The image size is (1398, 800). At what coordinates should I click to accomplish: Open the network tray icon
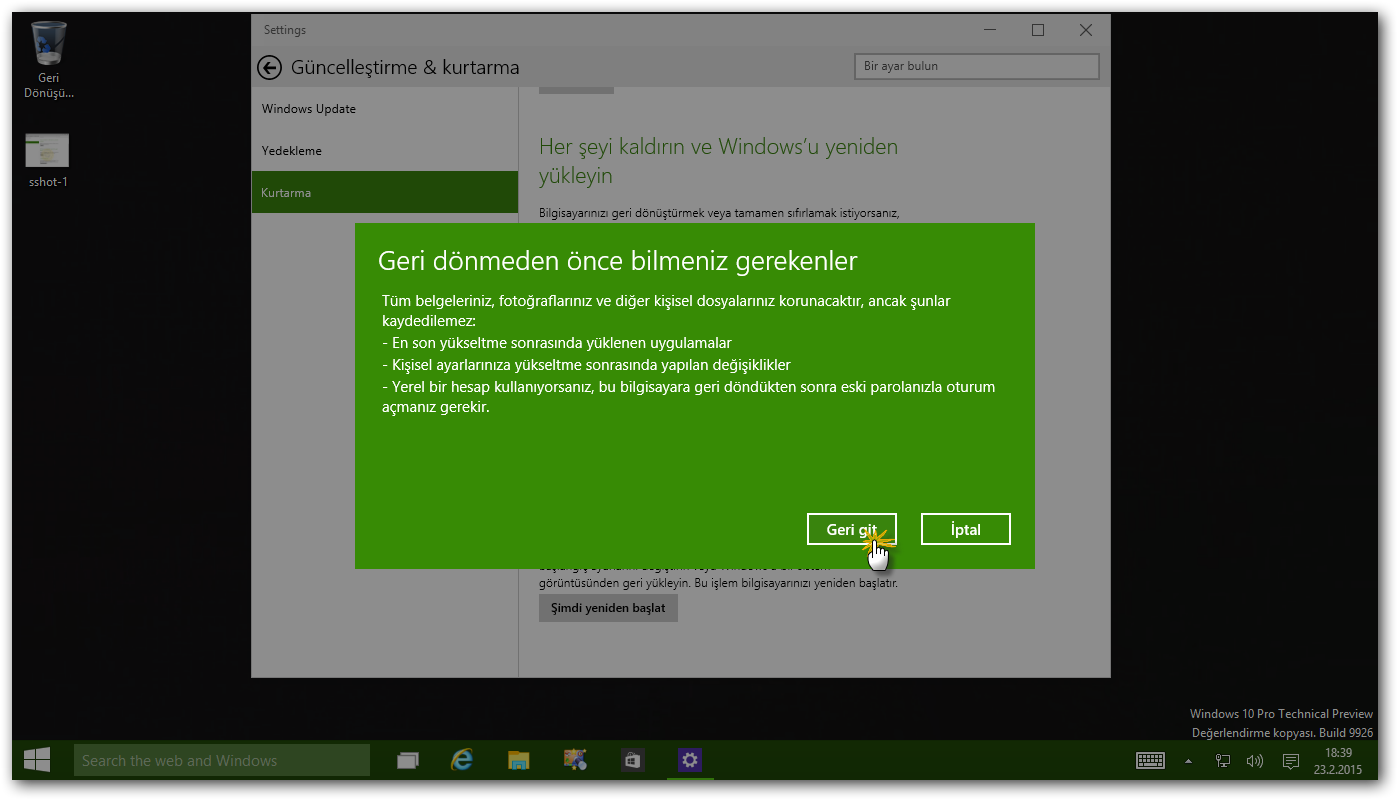[1223, 761]
